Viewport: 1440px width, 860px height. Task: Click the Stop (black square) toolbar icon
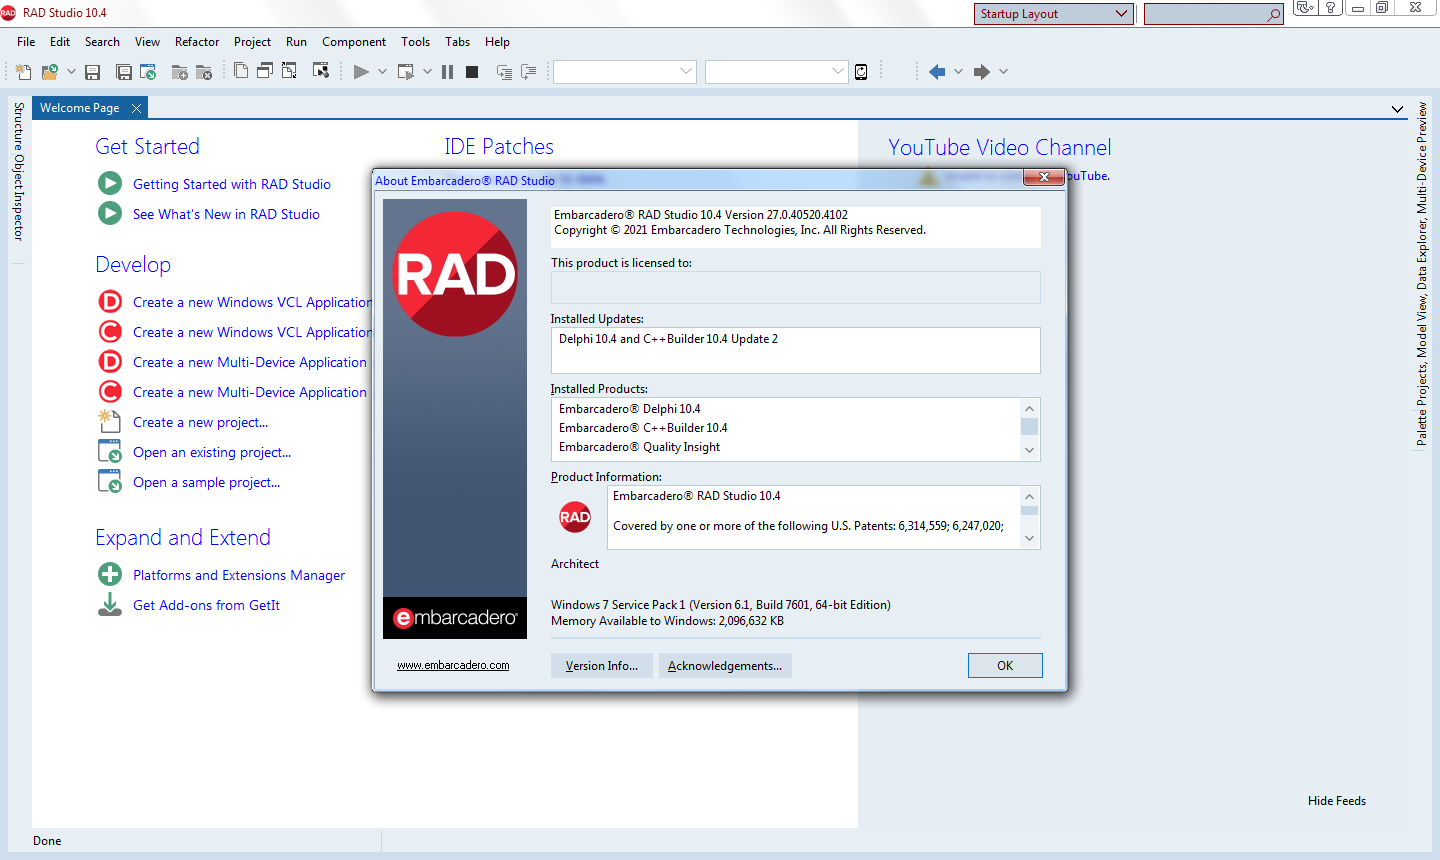coord(472,72)
